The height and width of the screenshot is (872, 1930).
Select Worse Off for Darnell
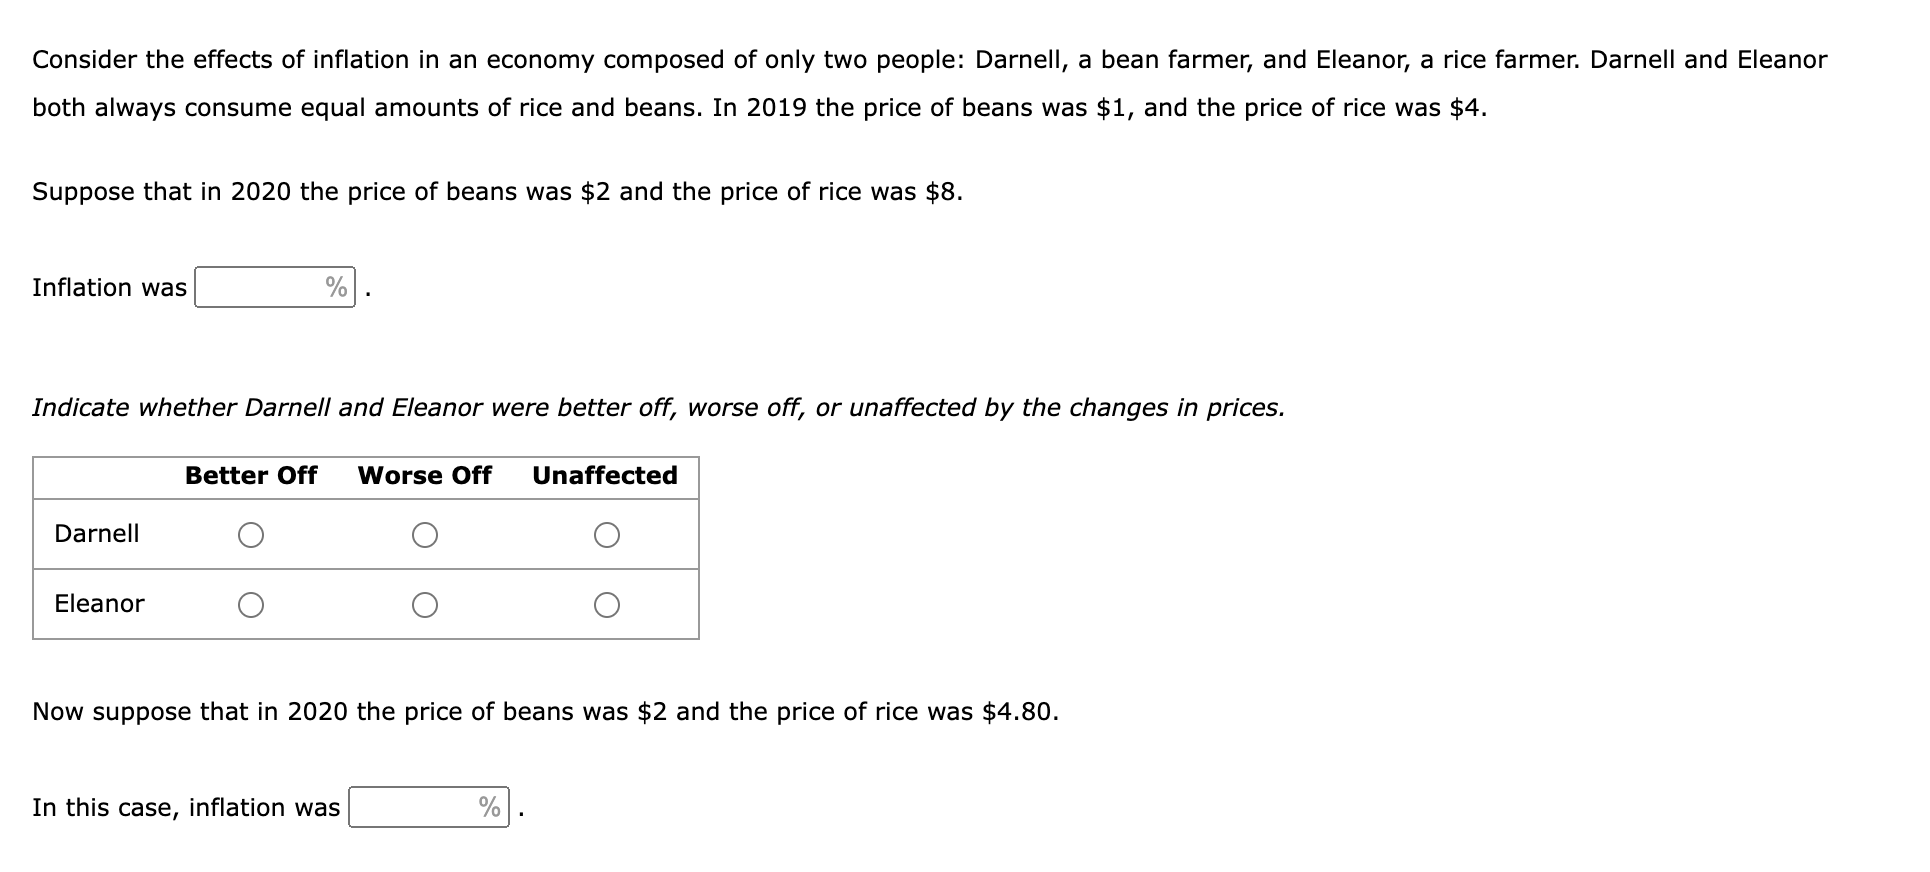(425, 536)
